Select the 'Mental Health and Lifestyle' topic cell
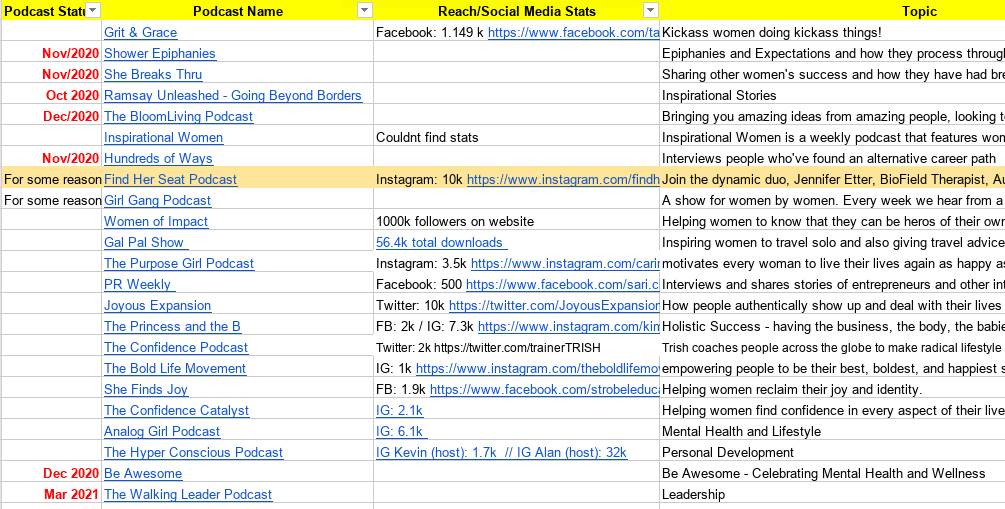1005x509 pixels. pos(833,431)
